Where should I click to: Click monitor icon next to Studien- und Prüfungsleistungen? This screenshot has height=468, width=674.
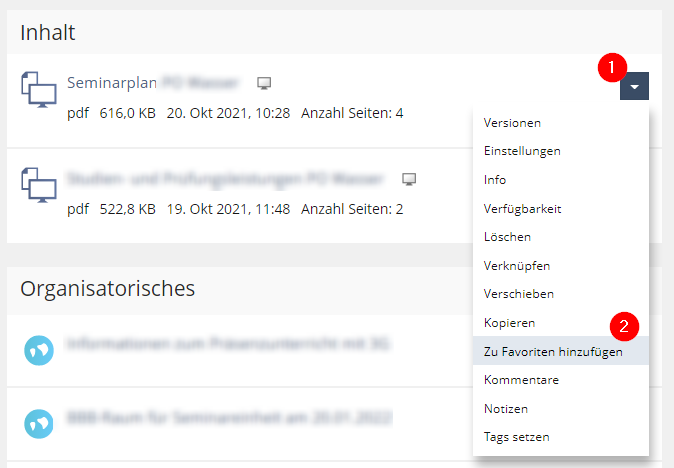408,179
